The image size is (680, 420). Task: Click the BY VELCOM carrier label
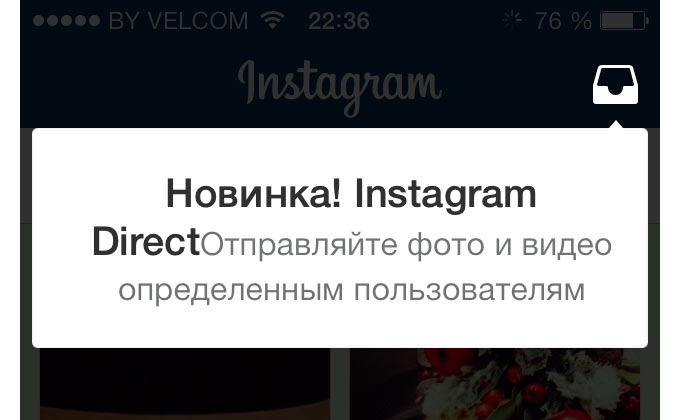click(178, 21)
